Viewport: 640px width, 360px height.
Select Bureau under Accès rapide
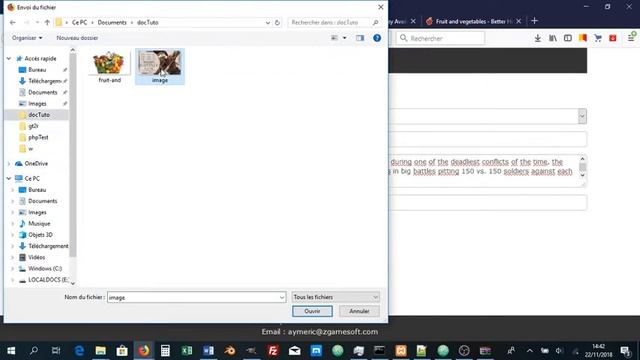[37, 70]
